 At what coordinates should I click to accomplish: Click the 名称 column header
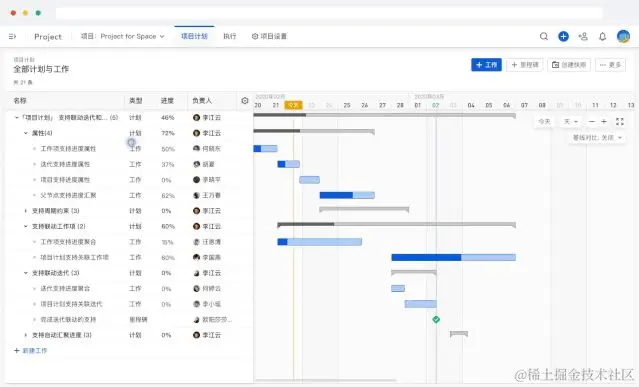(x=20, y=101)
